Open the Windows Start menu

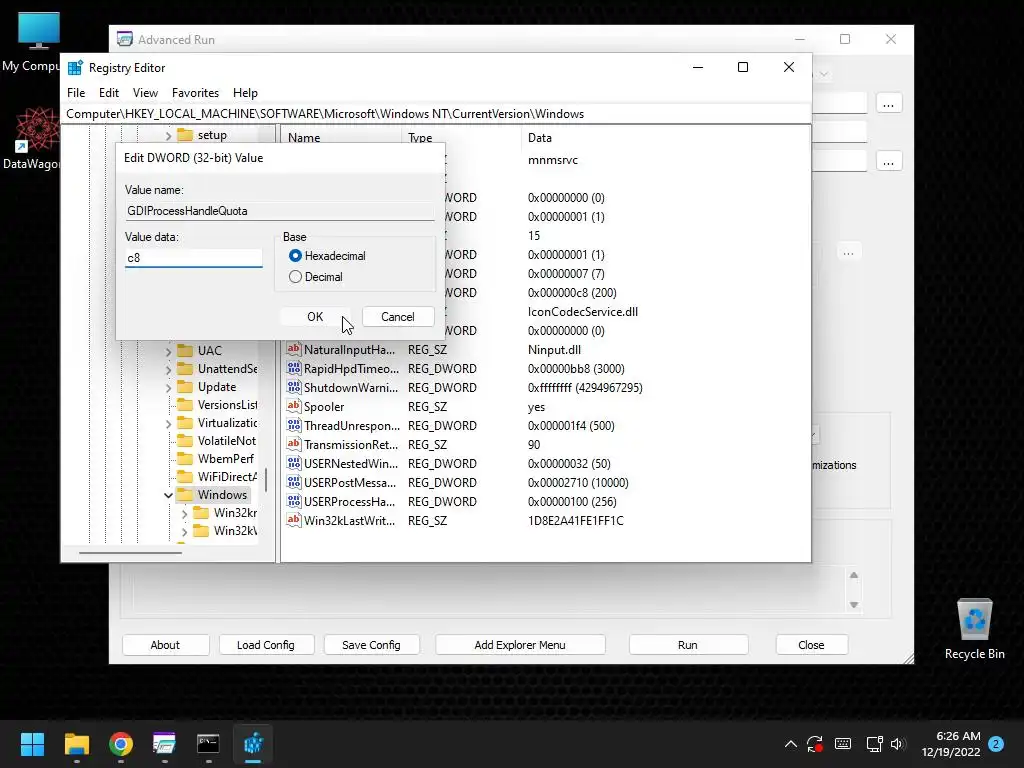32,744
